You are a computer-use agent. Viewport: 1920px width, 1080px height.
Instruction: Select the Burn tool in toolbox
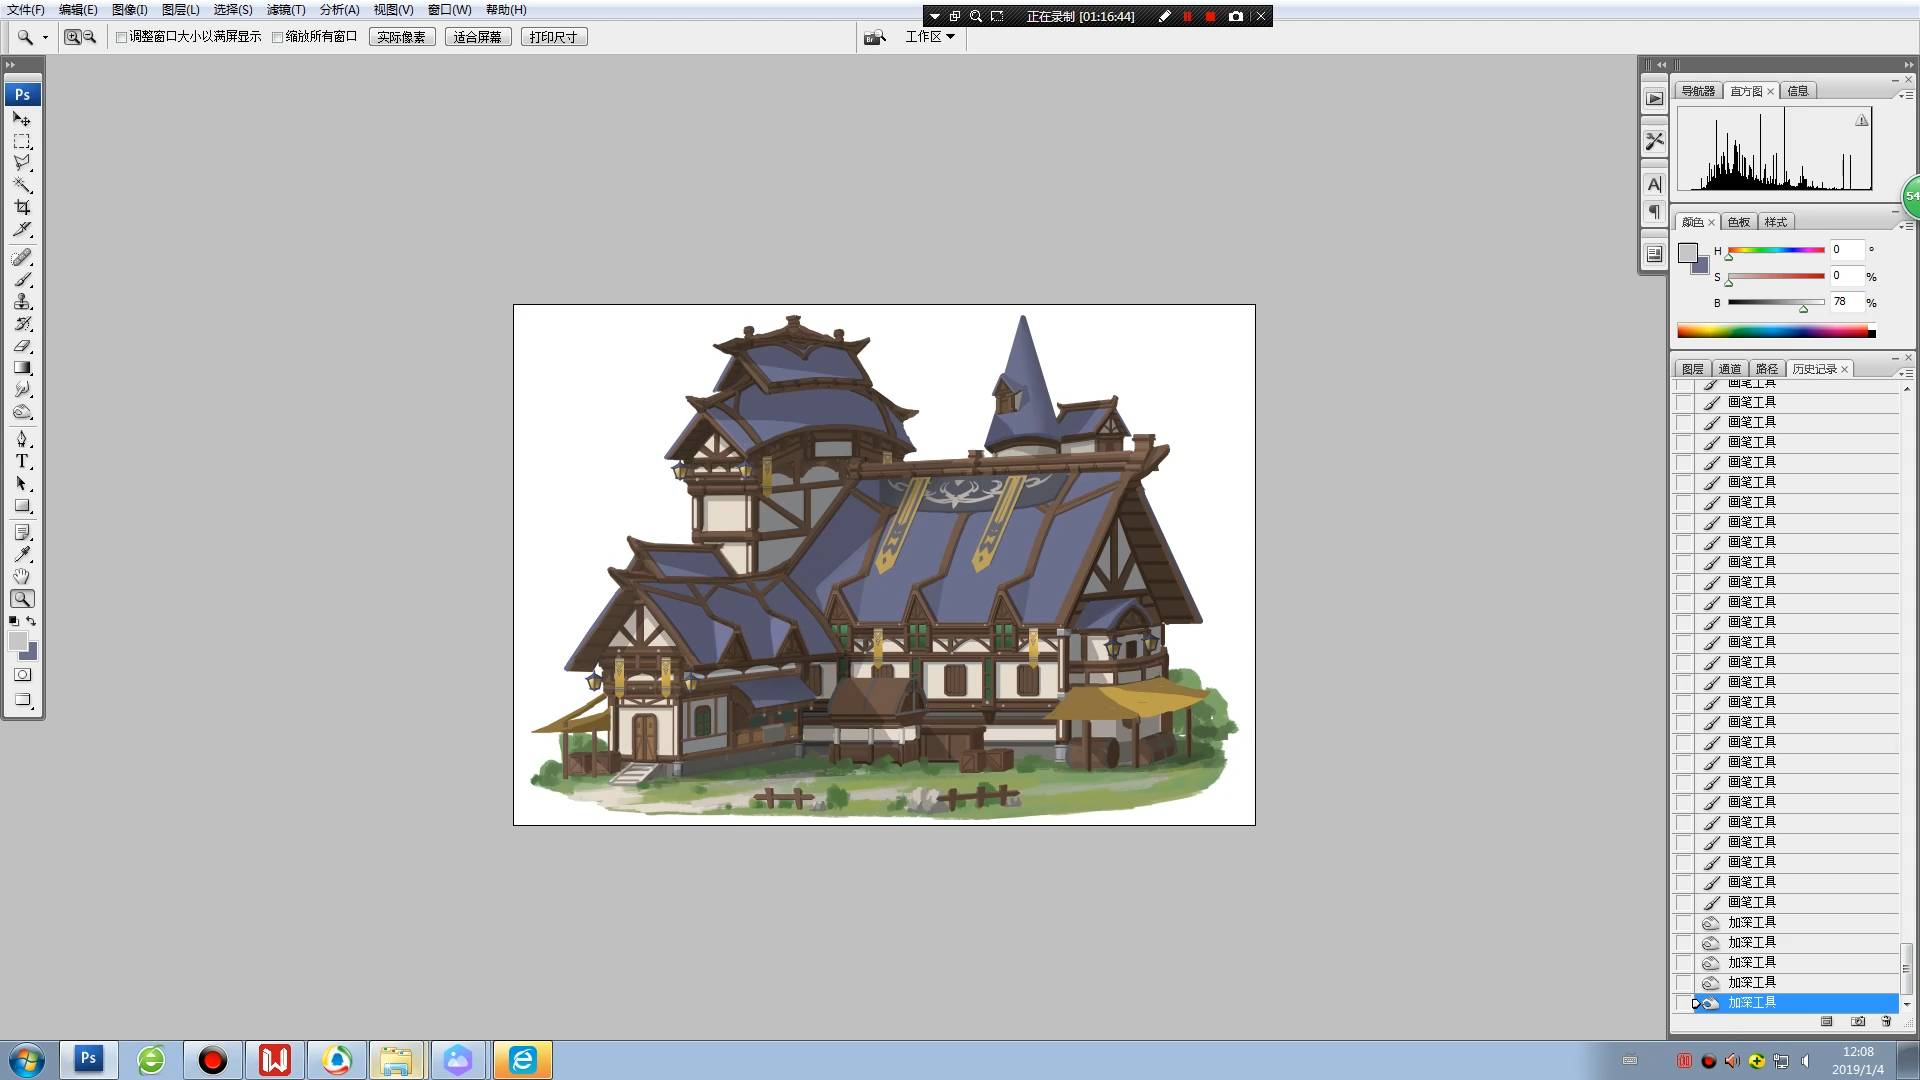tap(22, 412)
